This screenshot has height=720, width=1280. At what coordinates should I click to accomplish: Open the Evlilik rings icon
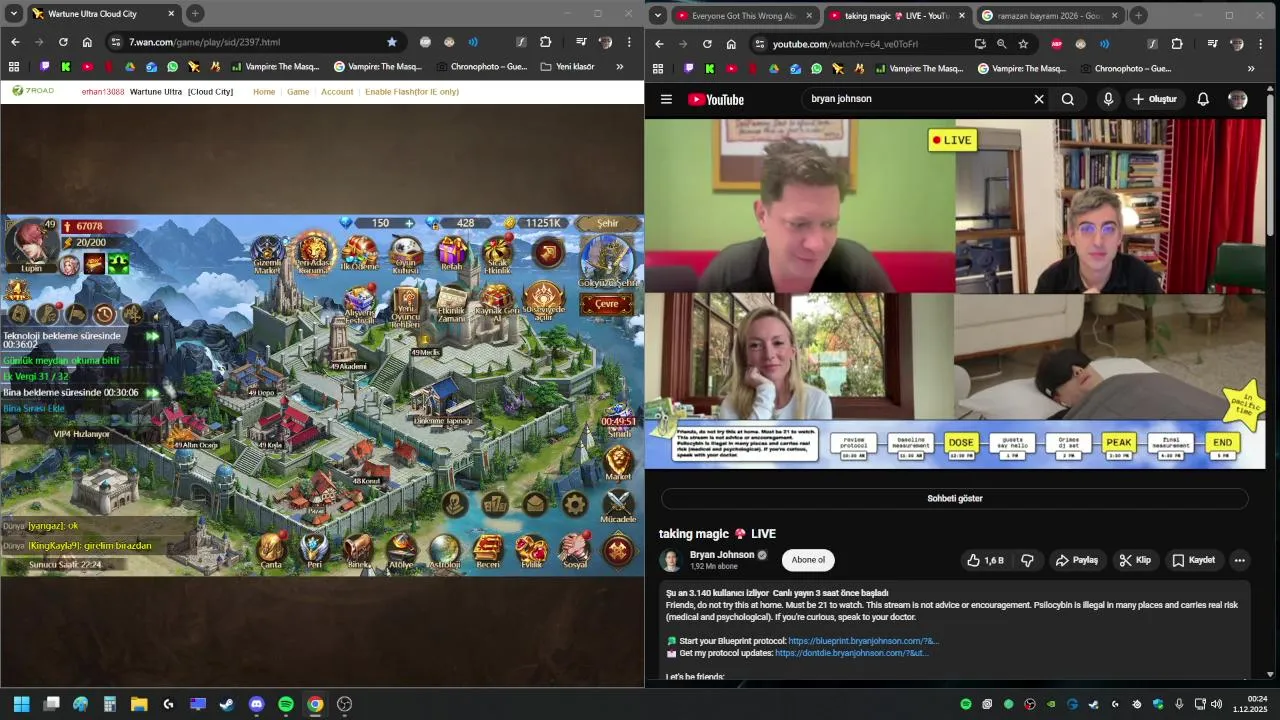[531, 551]
